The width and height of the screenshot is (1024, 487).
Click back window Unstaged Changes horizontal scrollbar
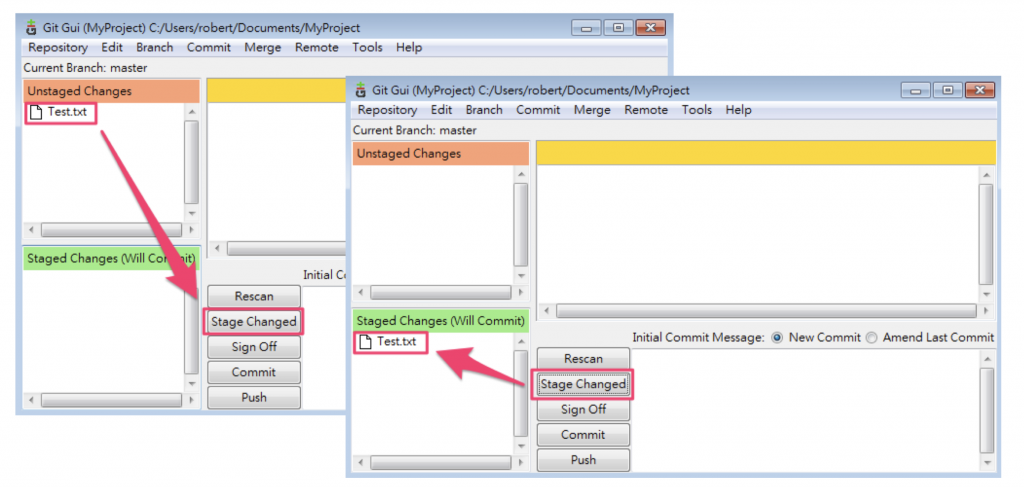tap(111, 230)
